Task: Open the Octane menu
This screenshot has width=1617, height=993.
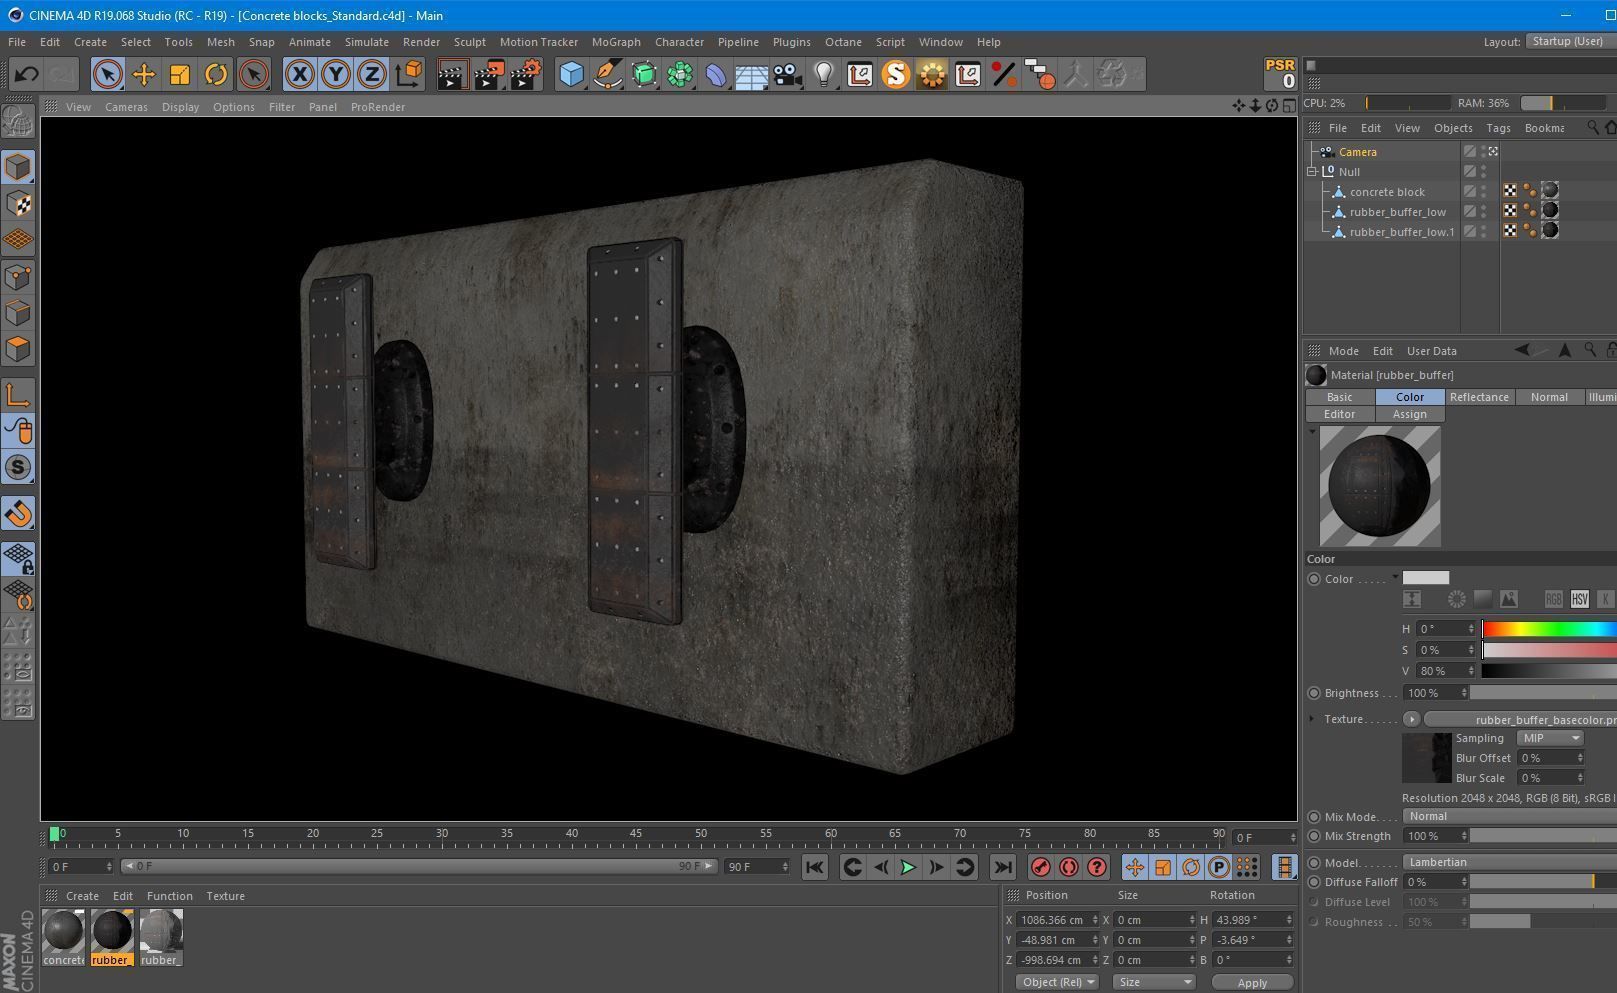Action: tap(843, 42)
